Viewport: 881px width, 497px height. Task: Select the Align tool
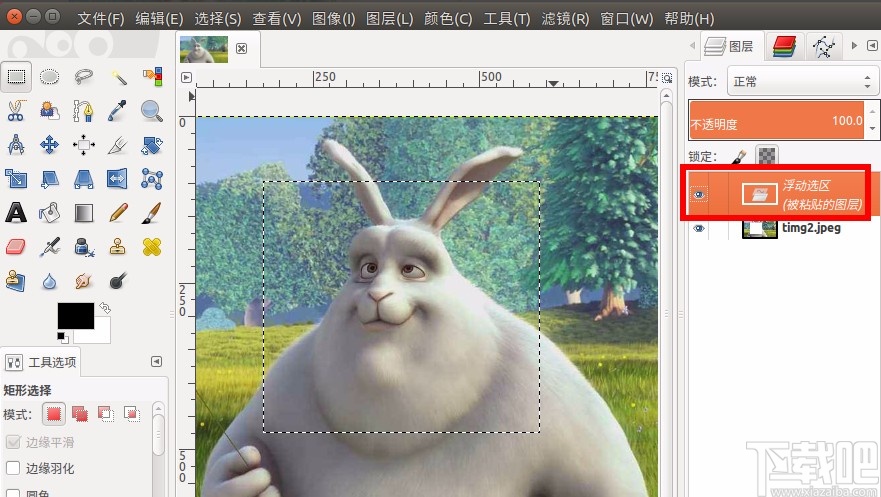coord(84,145)
